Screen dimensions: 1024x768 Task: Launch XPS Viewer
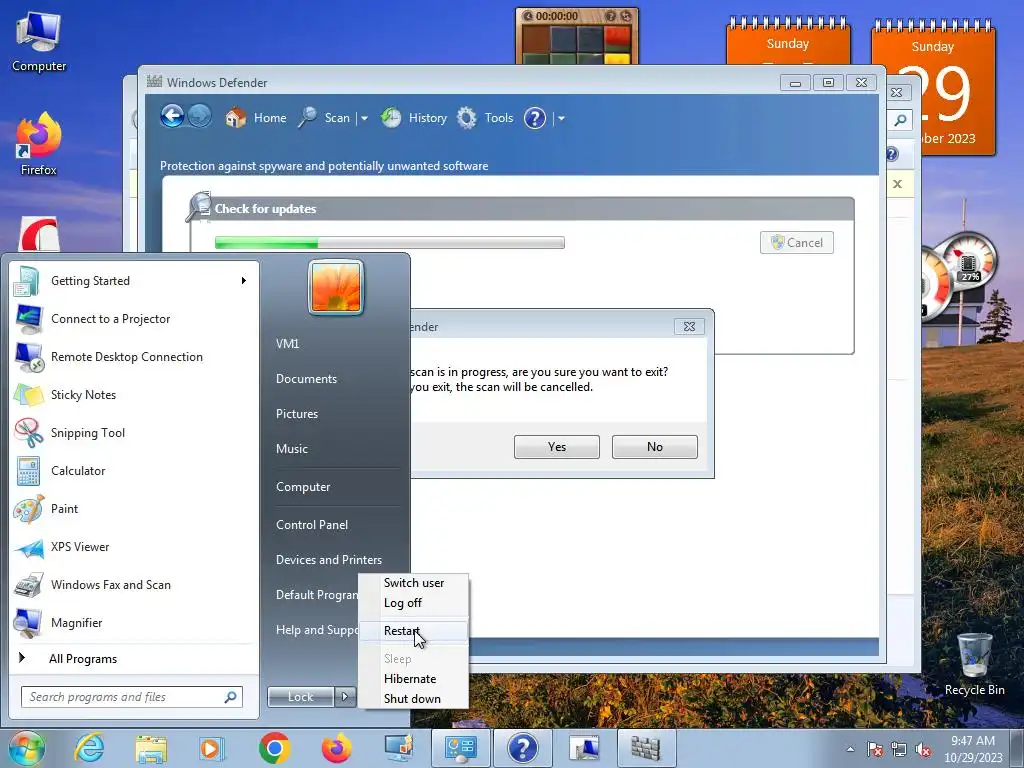pos(133,547)
